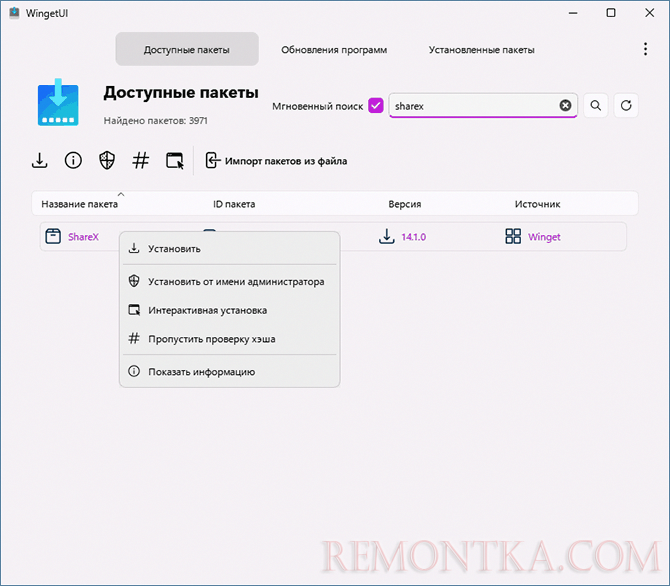Screen dimensions: 670x586
Task: Reload the package list with the refresh icon
Action: pyautogui.click(x=626, y=106)
